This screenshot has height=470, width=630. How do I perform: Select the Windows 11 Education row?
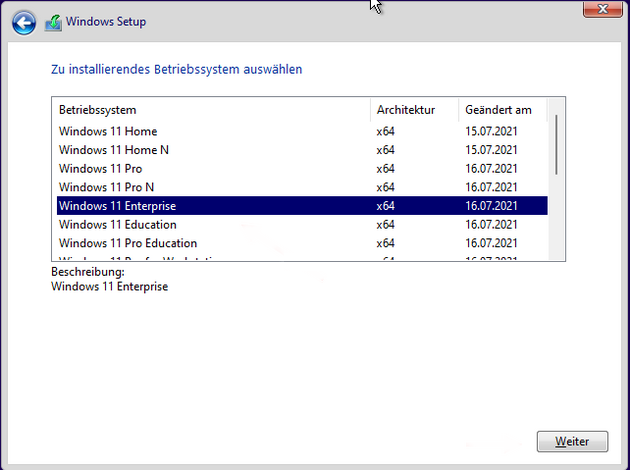(x=117, y=225)
